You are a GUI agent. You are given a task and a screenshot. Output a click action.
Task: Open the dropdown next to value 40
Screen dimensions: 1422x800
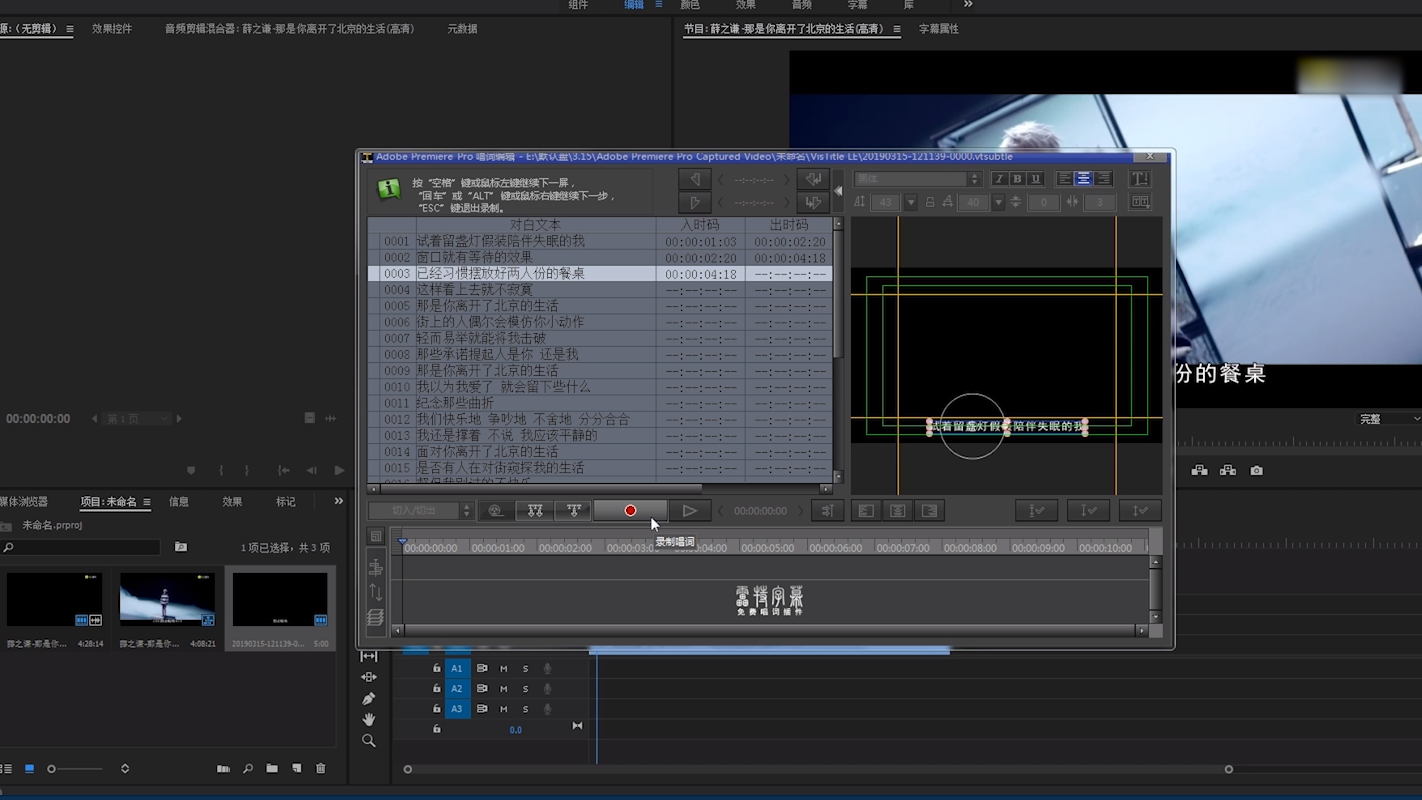point(998,202)
